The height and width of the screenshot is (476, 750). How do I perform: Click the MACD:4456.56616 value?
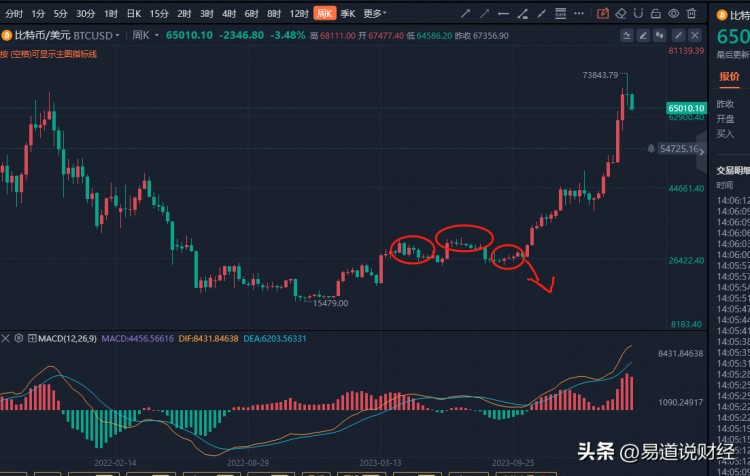coord(137,339)
